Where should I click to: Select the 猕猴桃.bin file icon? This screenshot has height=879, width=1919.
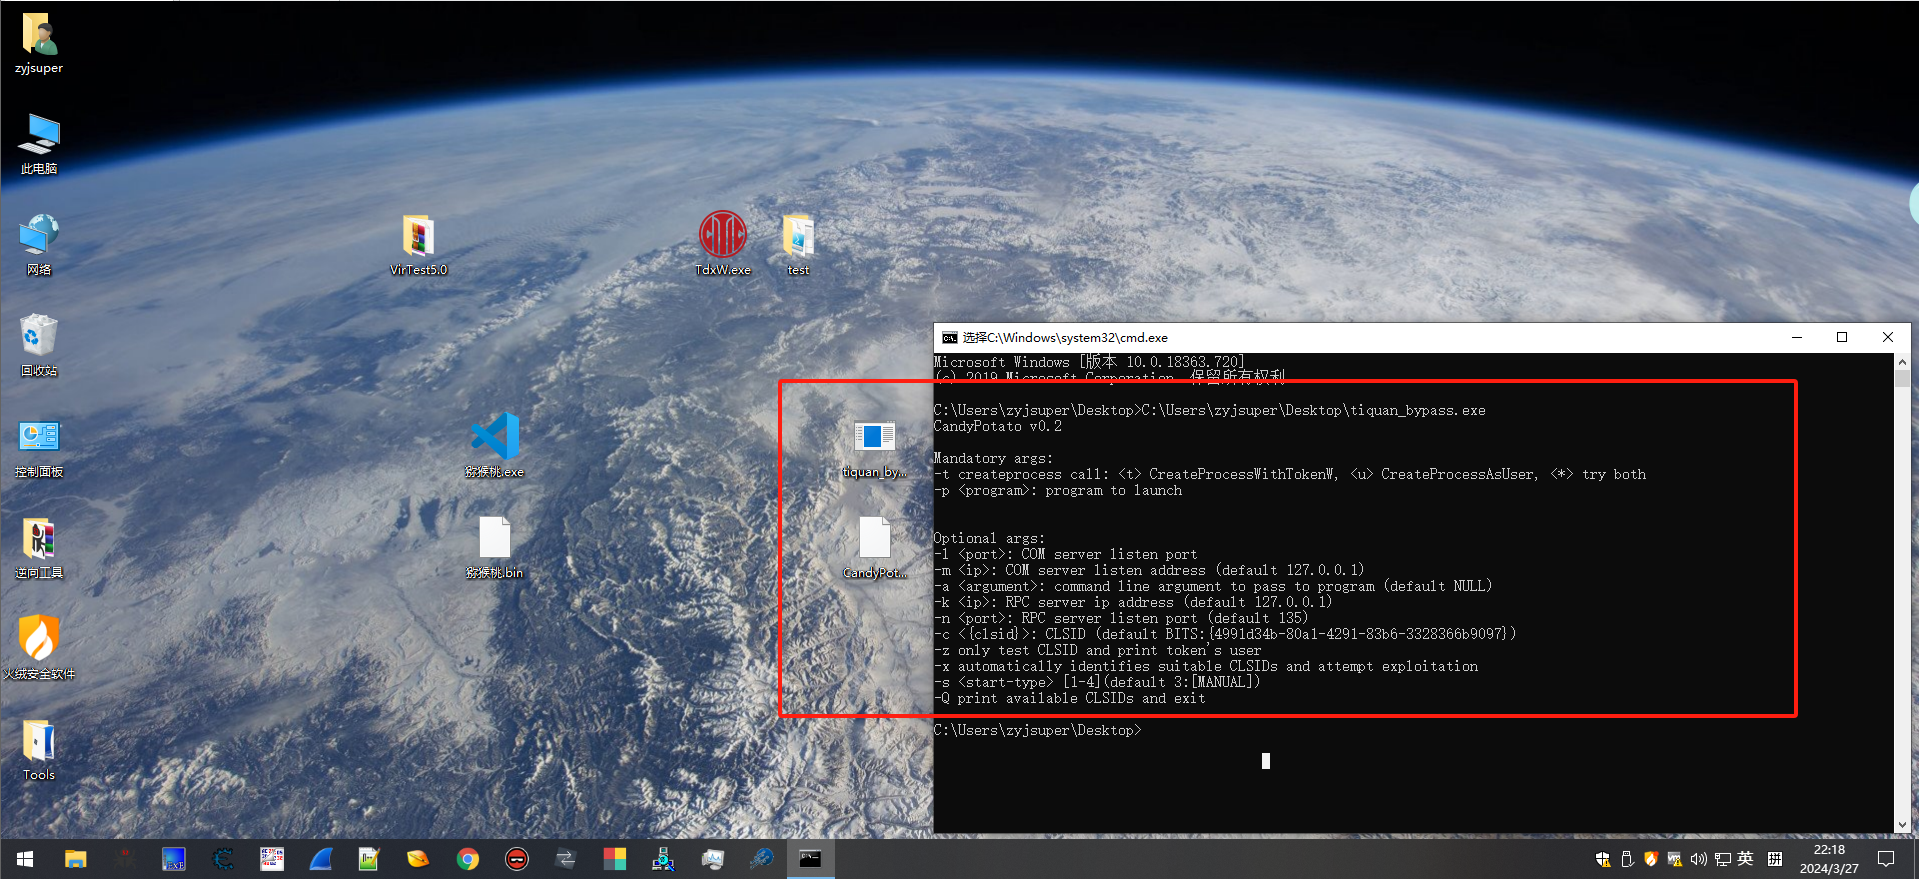pyautogui.click(x=495, y=548)
